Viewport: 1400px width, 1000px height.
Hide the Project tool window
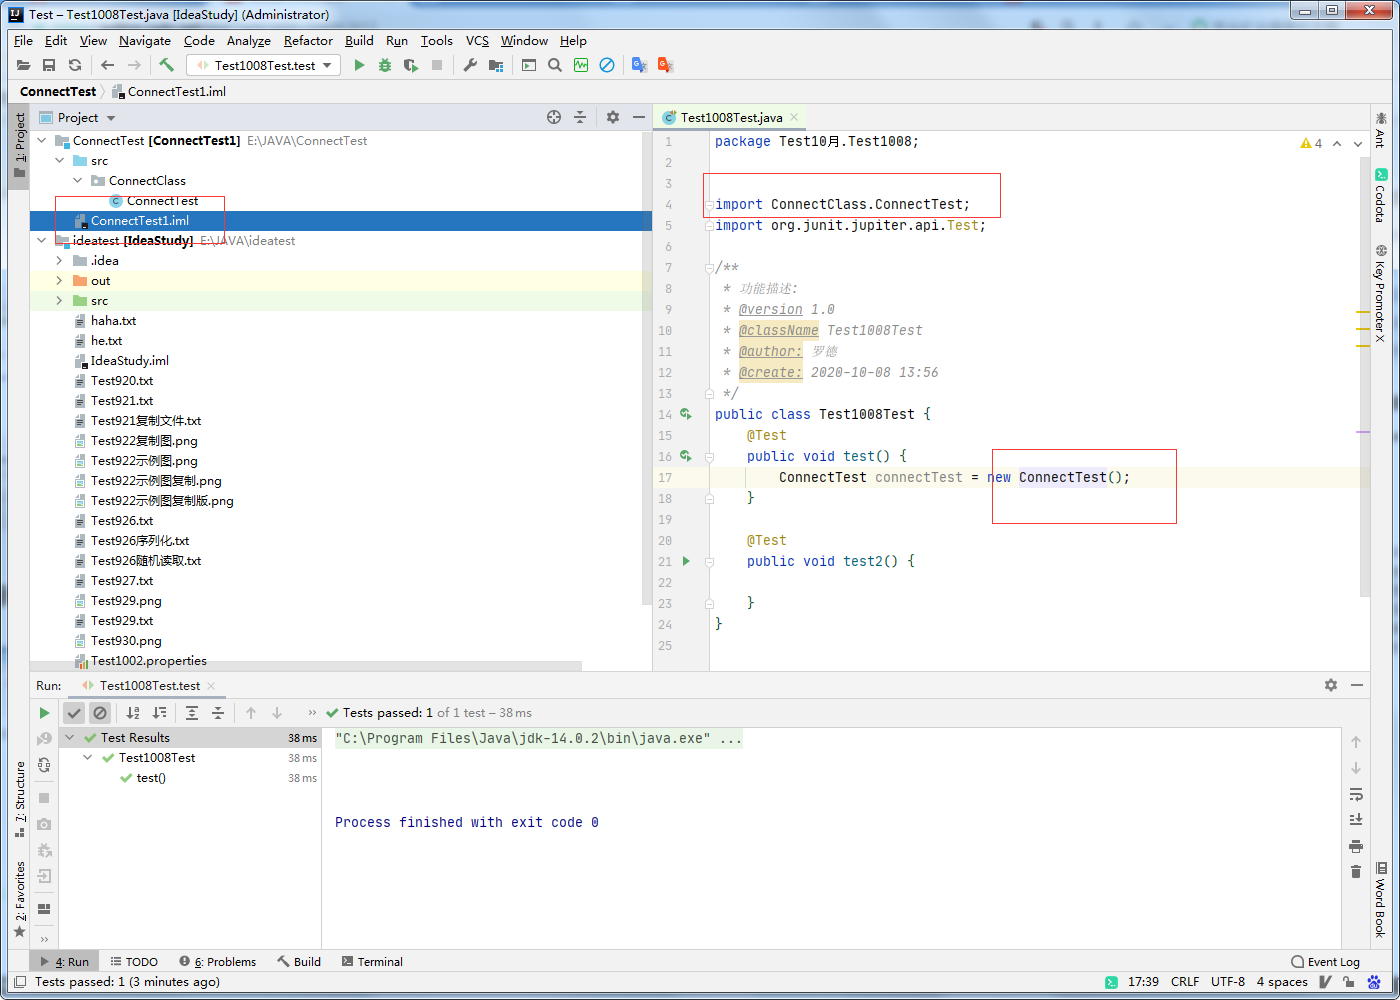pos(639,117)
